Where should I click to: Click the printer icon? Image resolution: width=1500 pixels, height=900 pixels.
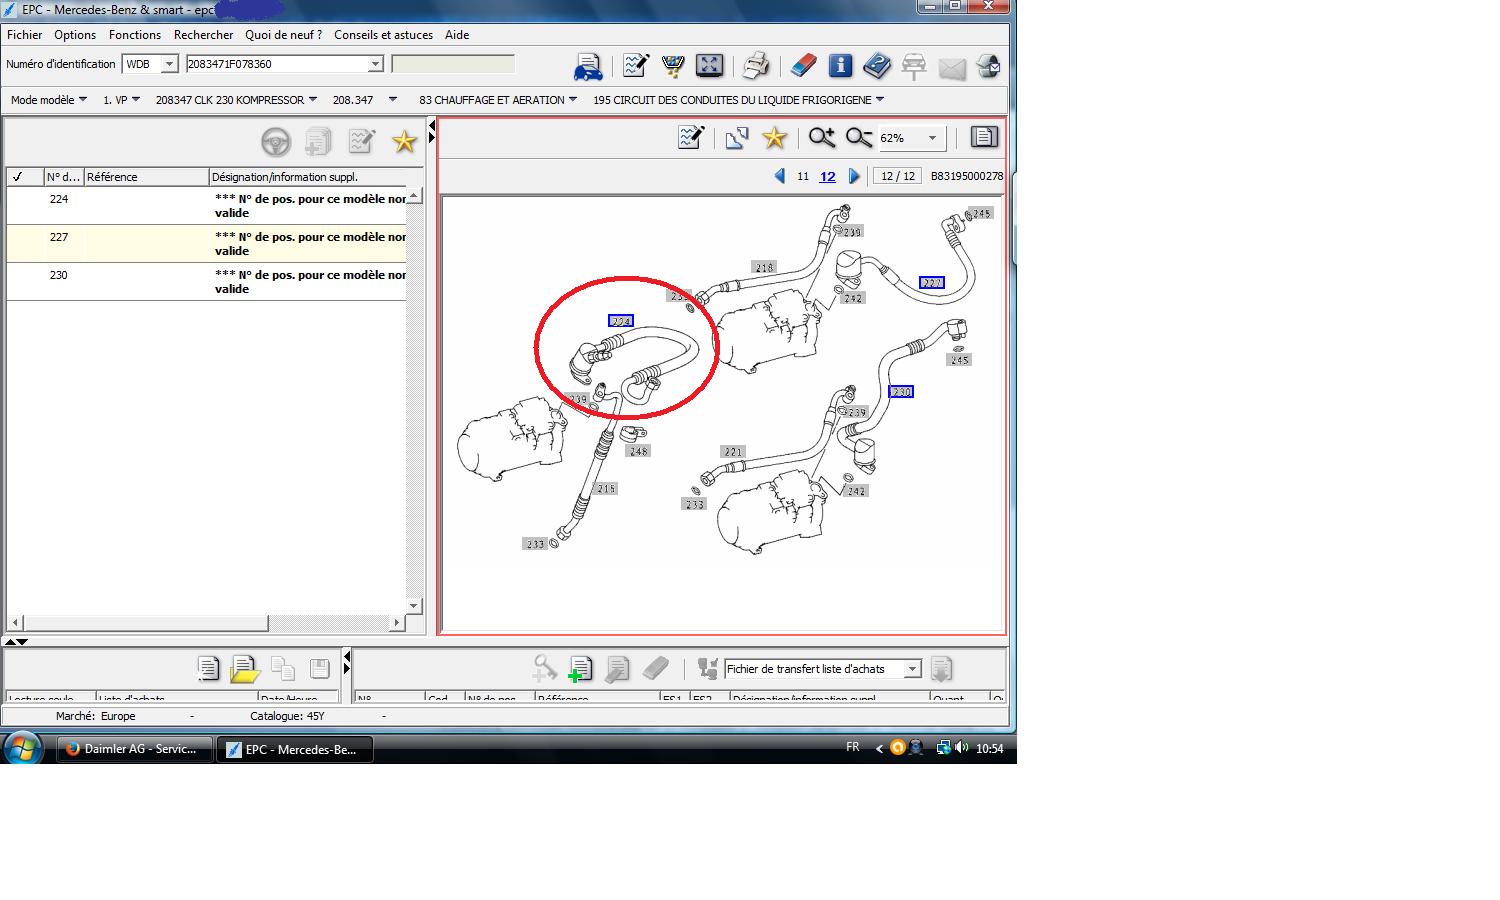[756, 66]
